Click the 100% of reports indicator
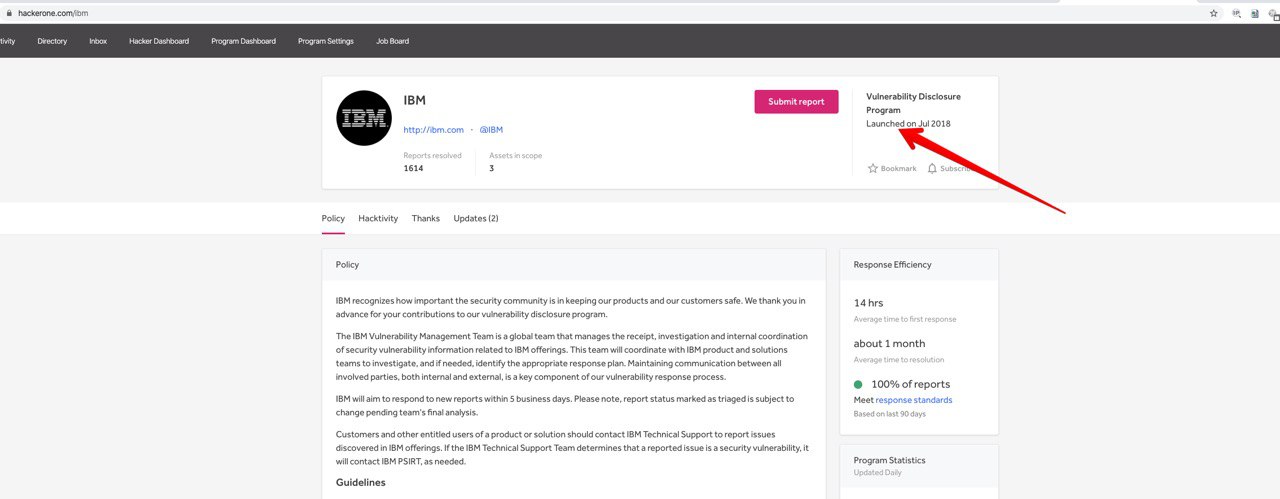 click(901, 384)
